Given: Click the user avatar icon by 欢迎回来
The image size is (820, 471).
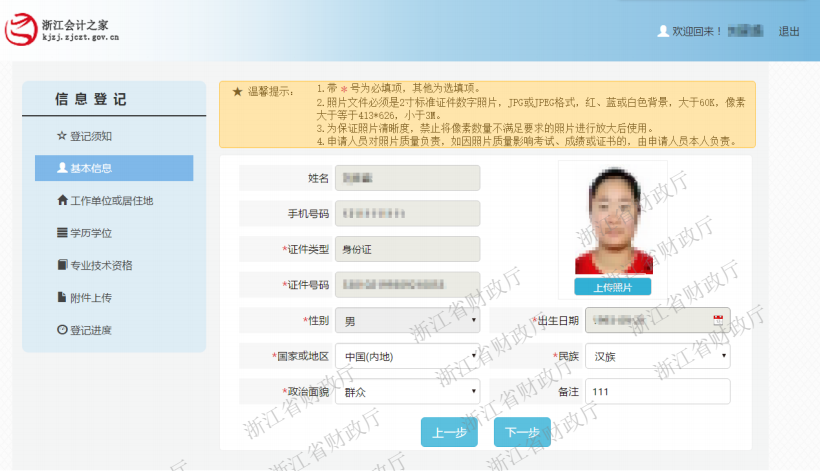Looking at the screenshot, I should pos(662,31).
